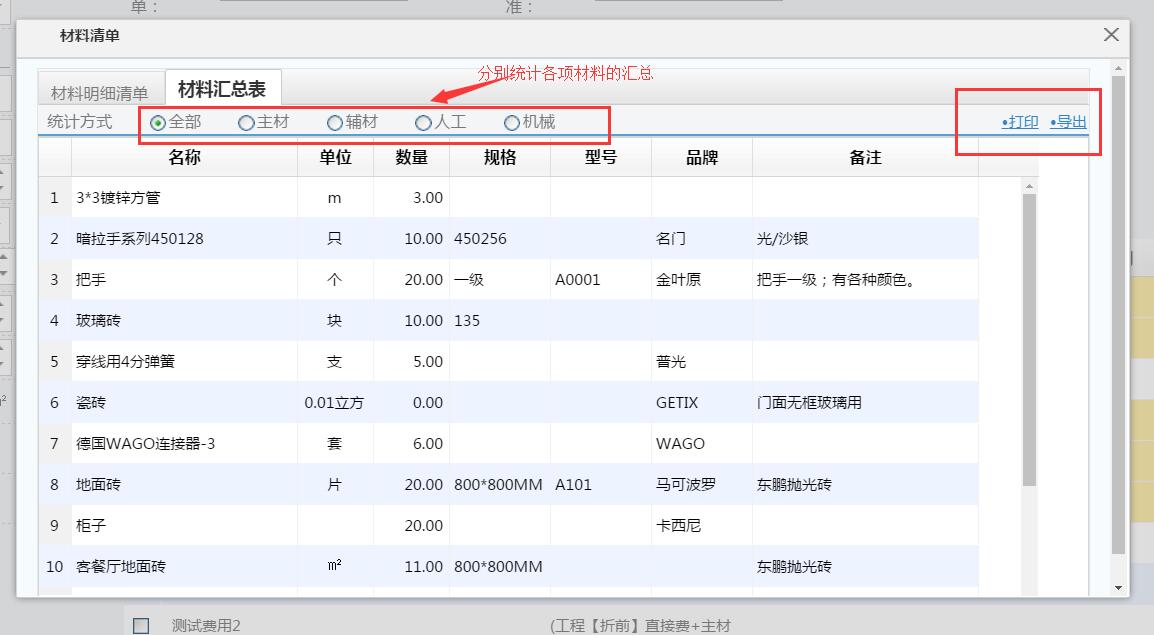This screenshot has height=635, width=1154.
Task: Pick the 辅材 statistics option
Action: tap(335, 123)
